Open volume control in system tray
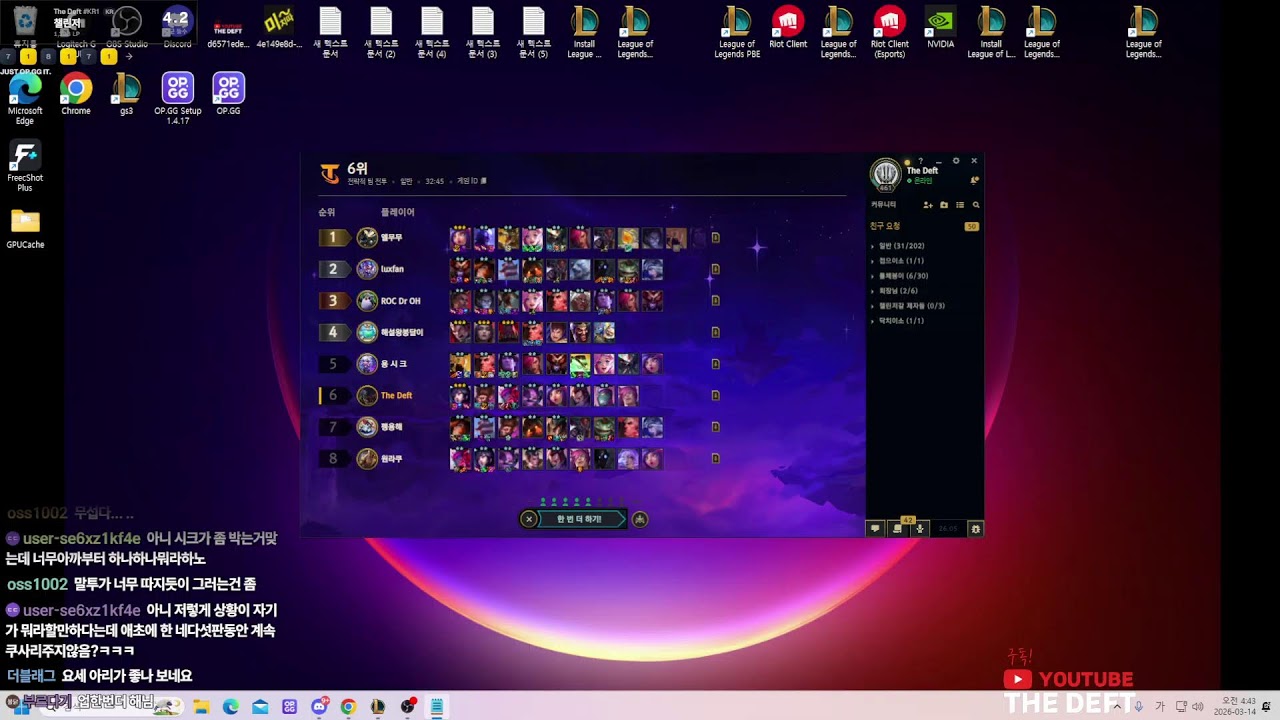 click(1198, 707)
